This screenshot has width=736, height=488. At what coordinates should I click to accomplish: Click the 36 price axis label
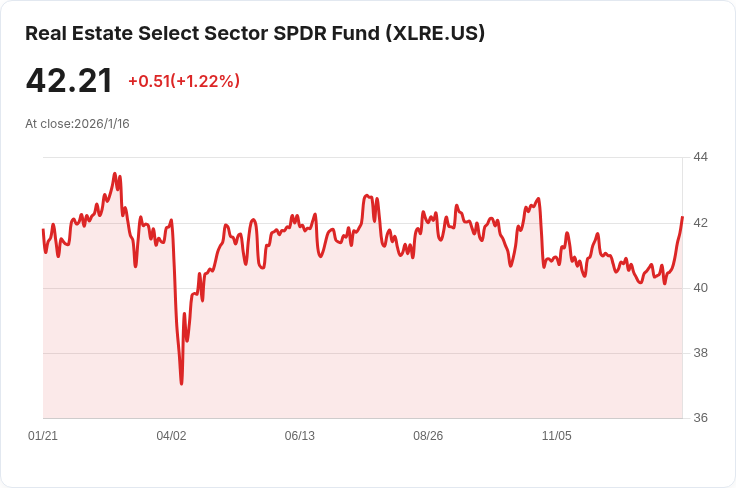(x=700, y=418)
